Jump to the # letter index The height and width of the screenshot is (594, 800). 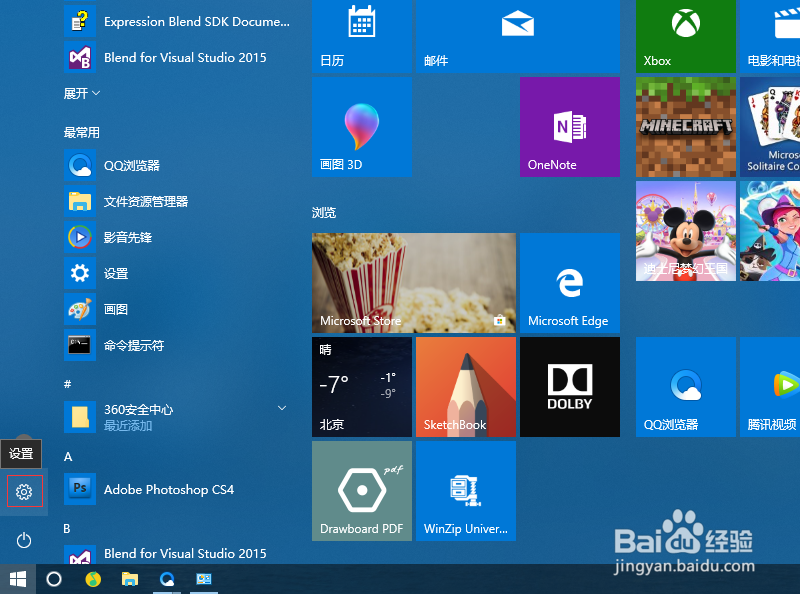(67, 384)
